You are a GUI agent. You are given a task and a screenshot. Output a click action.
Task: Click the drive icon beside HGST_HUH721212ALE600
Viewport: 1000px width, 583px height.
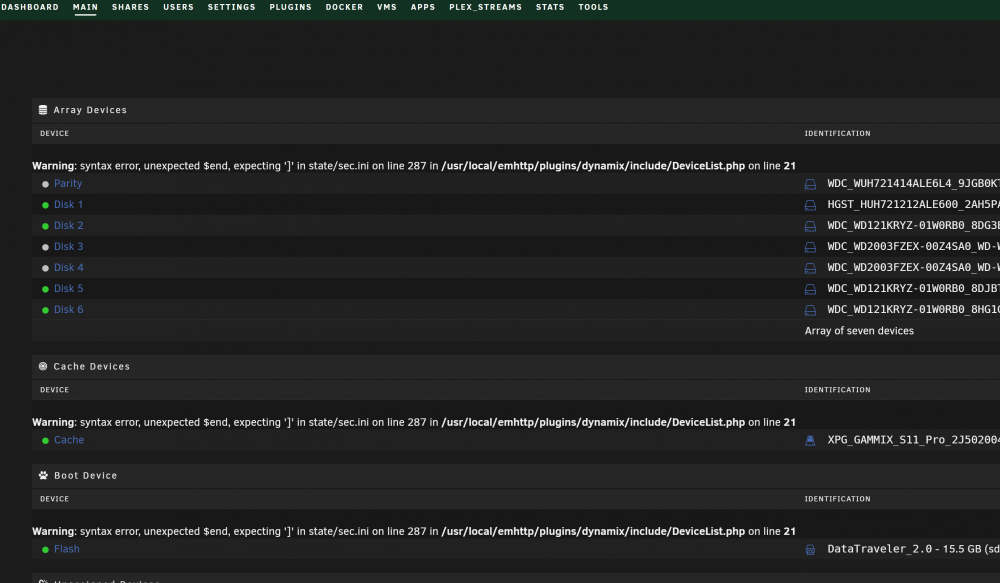click(810, 205)
